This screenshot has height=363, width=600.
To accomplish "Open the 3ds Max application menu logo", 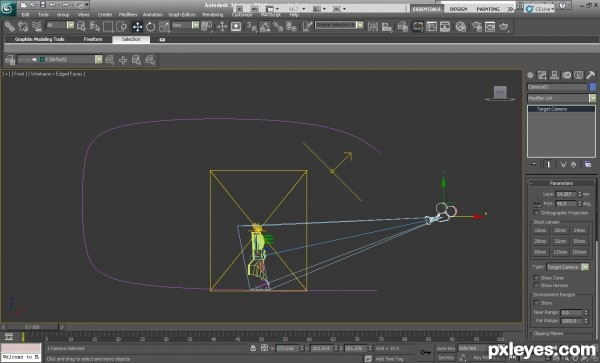I will 8,8.
